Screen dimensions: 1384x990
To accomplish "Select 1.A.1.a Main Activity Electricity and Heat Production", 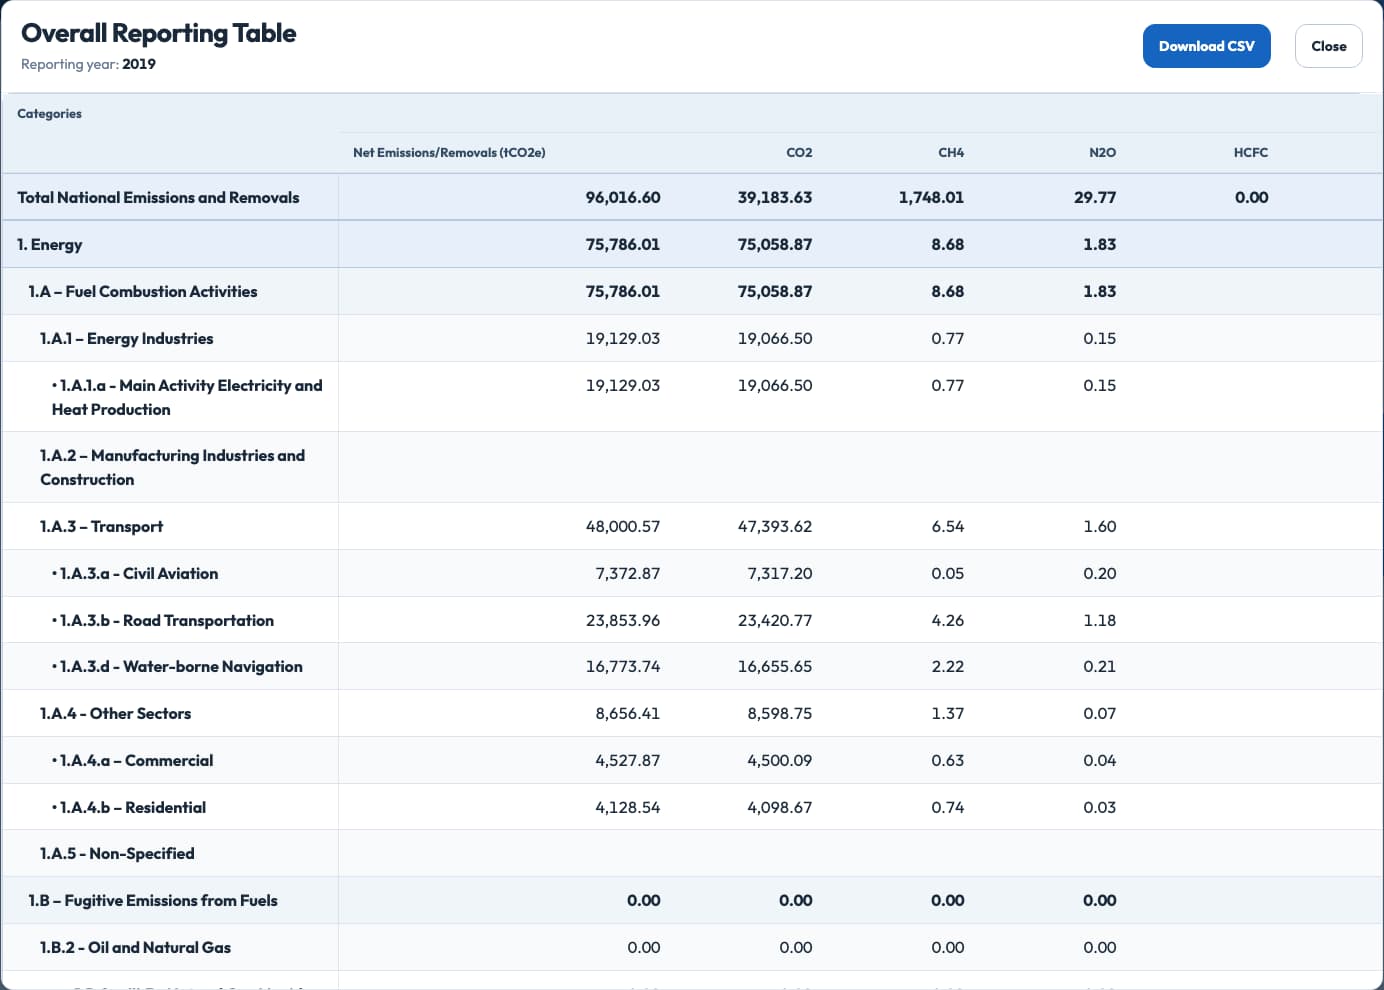I will pyautogui.click(x=187, y=397).
